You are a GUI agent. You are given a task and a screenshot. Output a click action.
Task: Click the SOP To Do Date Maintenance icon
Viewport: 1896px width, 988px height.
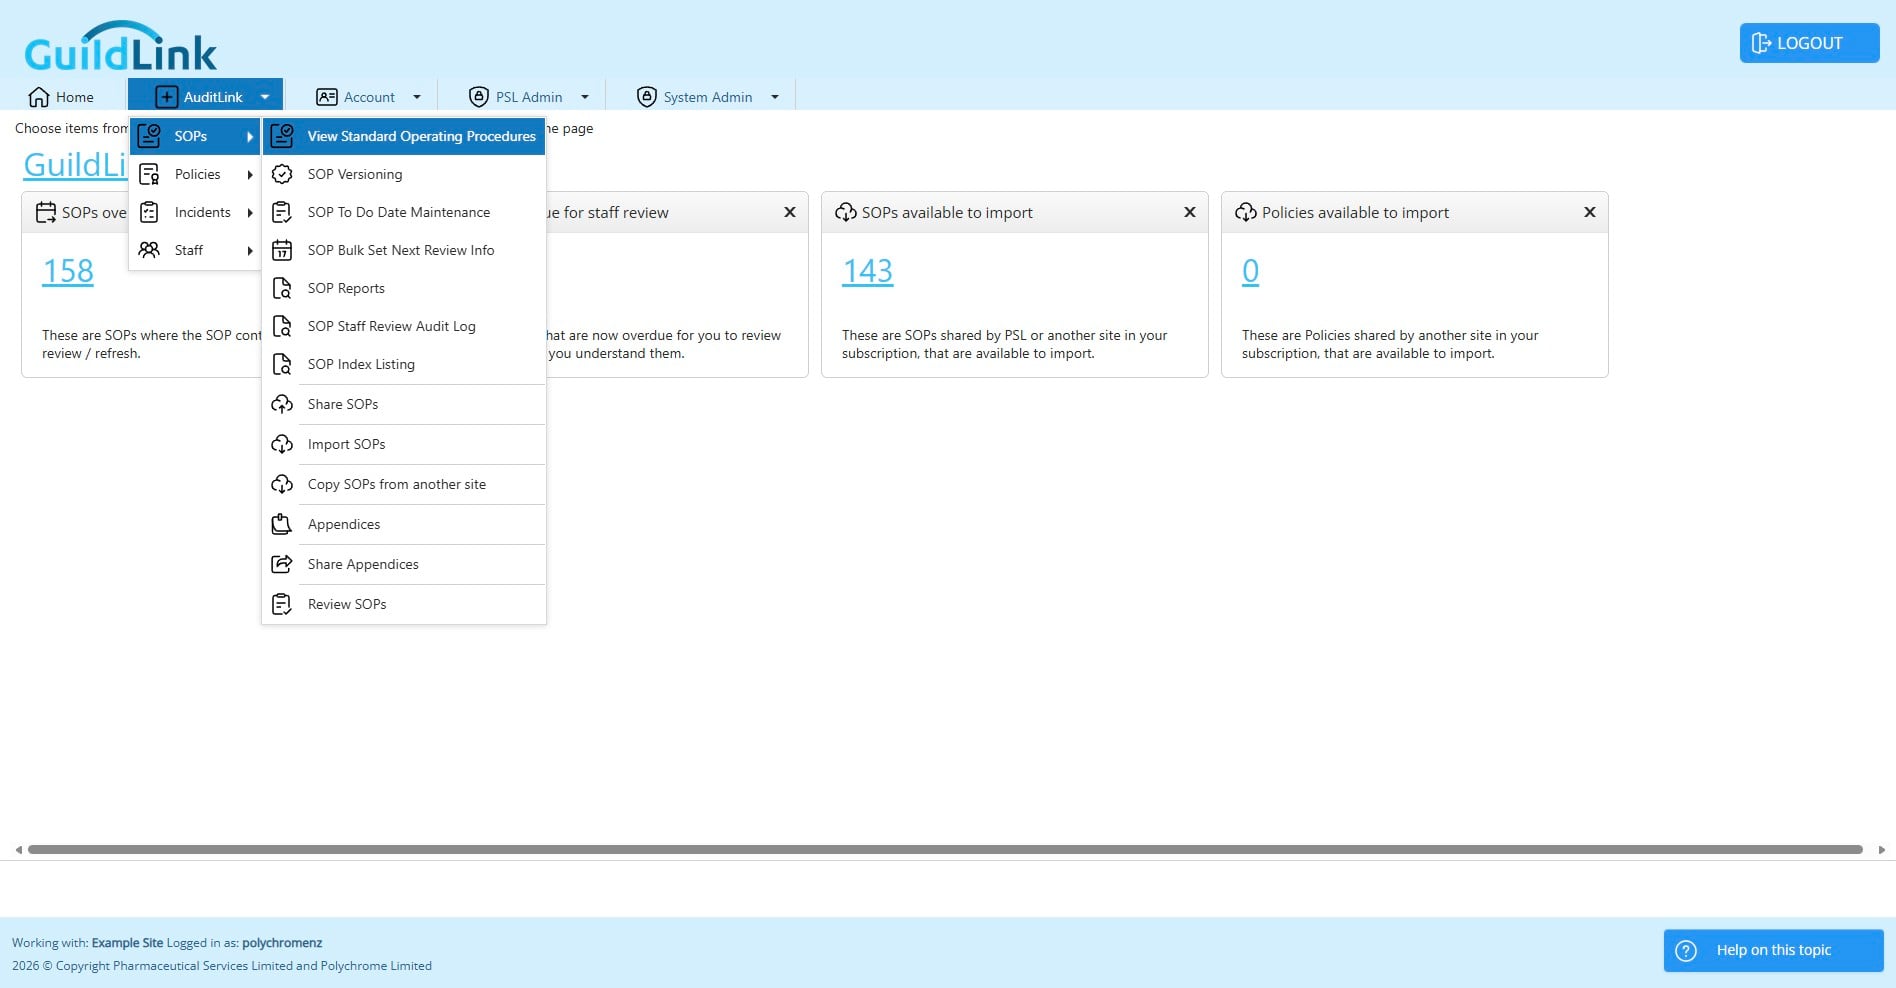tap(282, 212)
